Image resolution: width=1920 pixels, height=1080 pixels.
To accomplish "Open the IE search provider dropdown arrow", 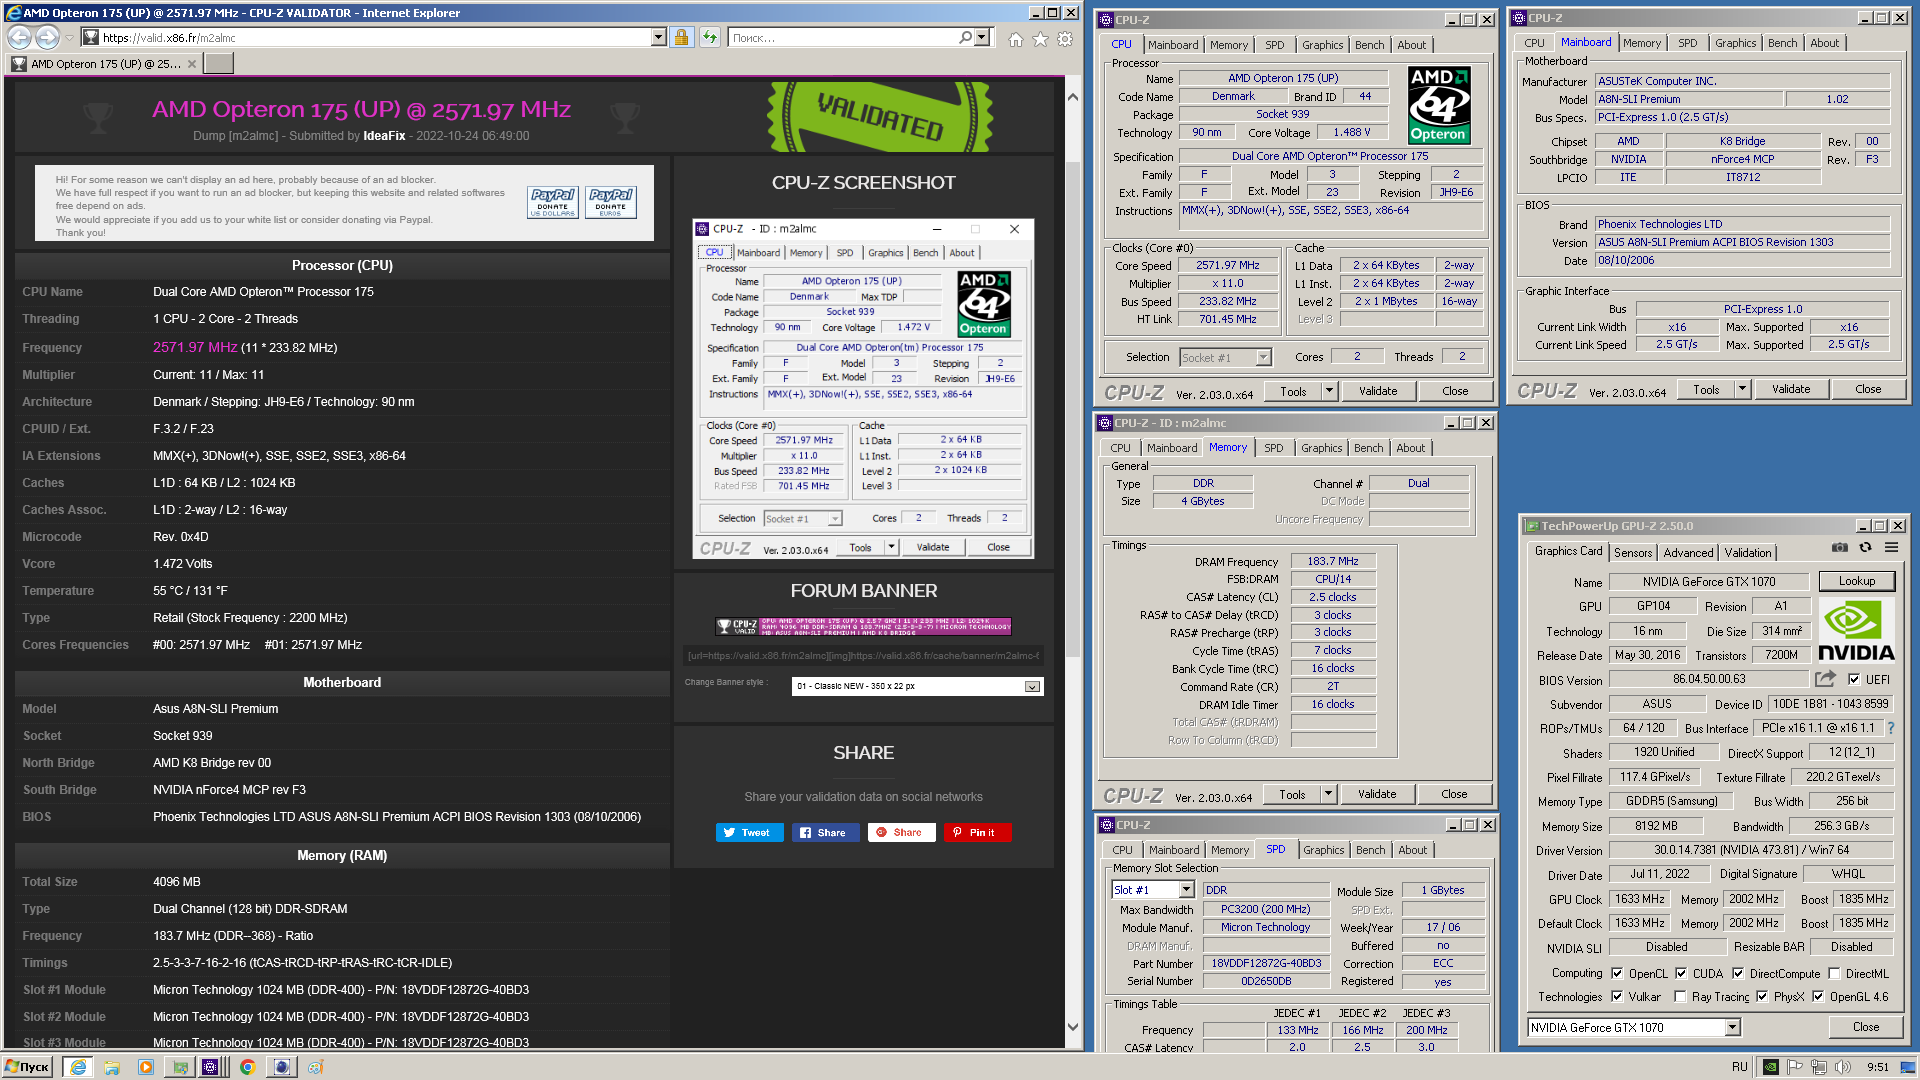I will point(982,38).
